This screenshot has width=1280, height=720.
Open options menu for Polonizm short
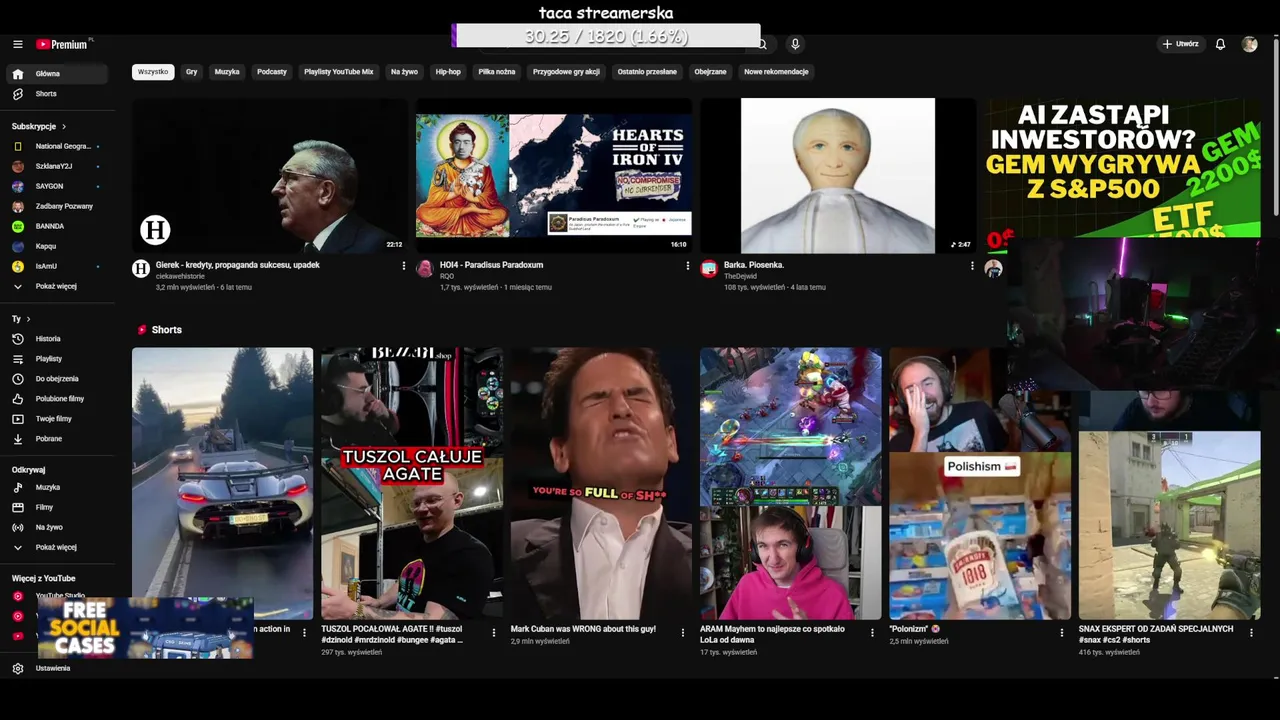click(1062, 632)
